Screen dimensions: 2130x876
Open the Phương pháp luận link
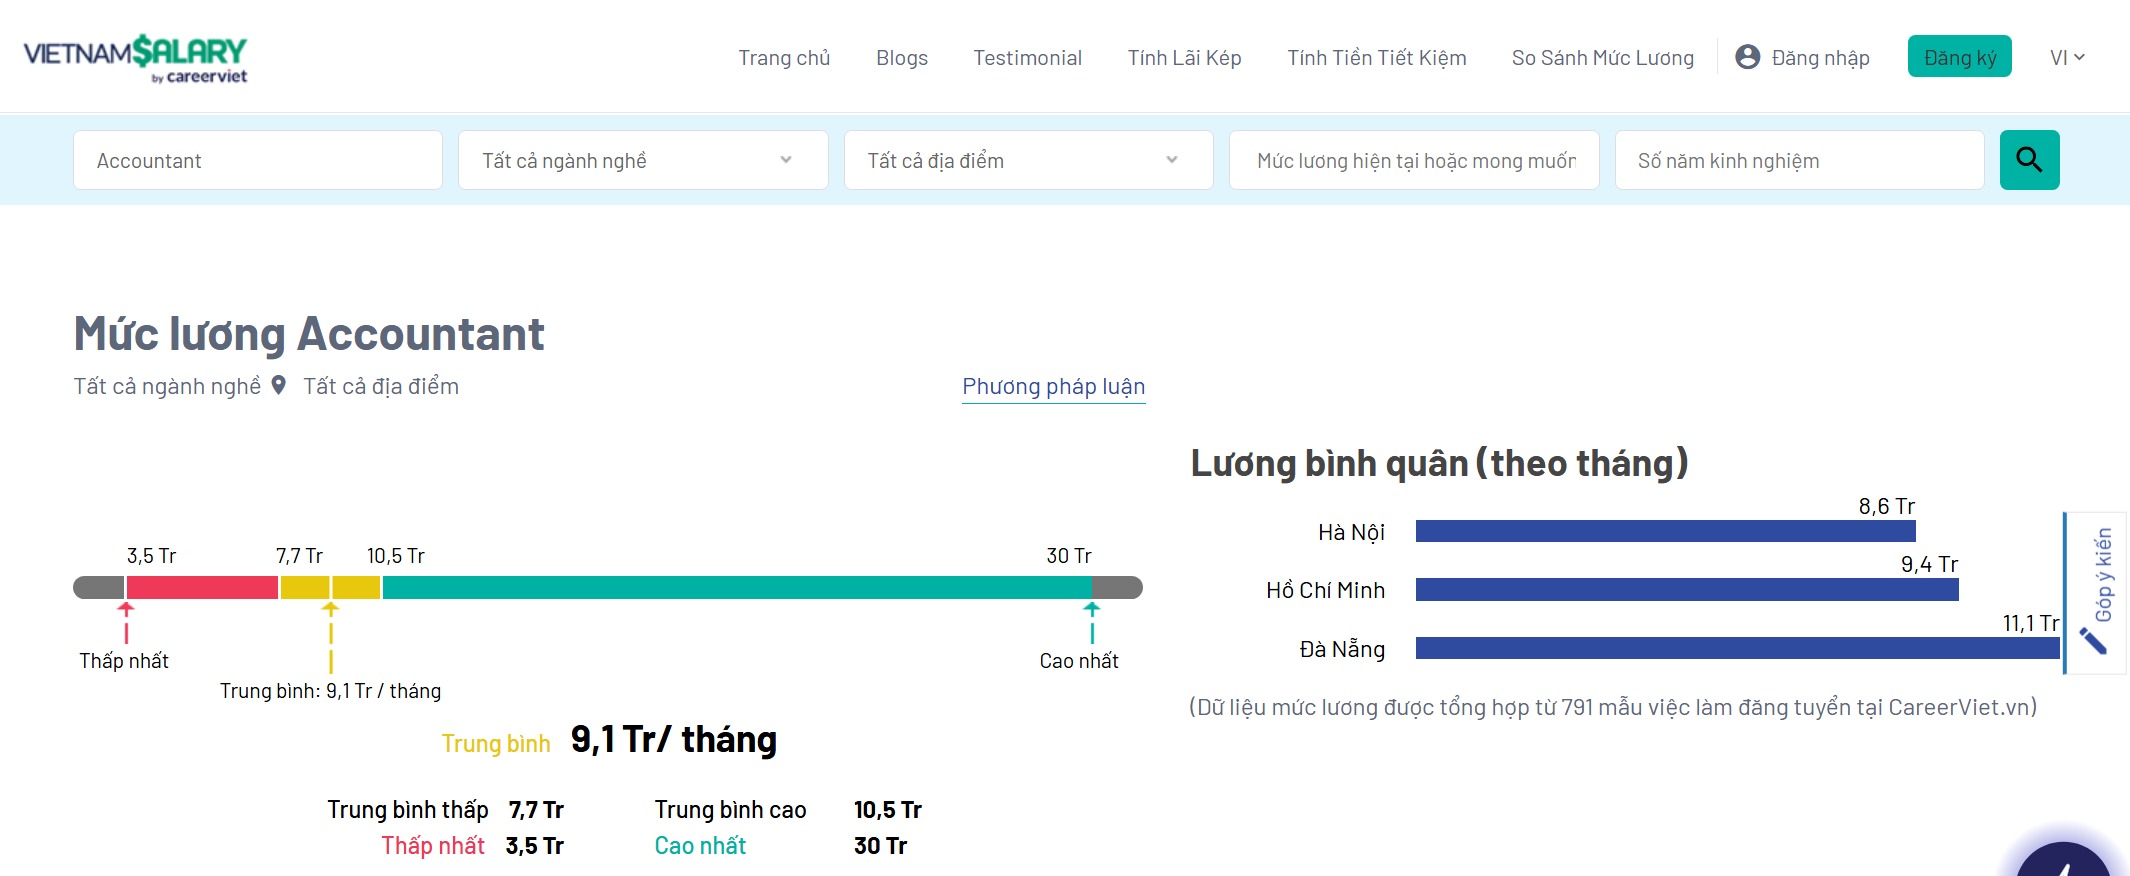click(1053, 387)
